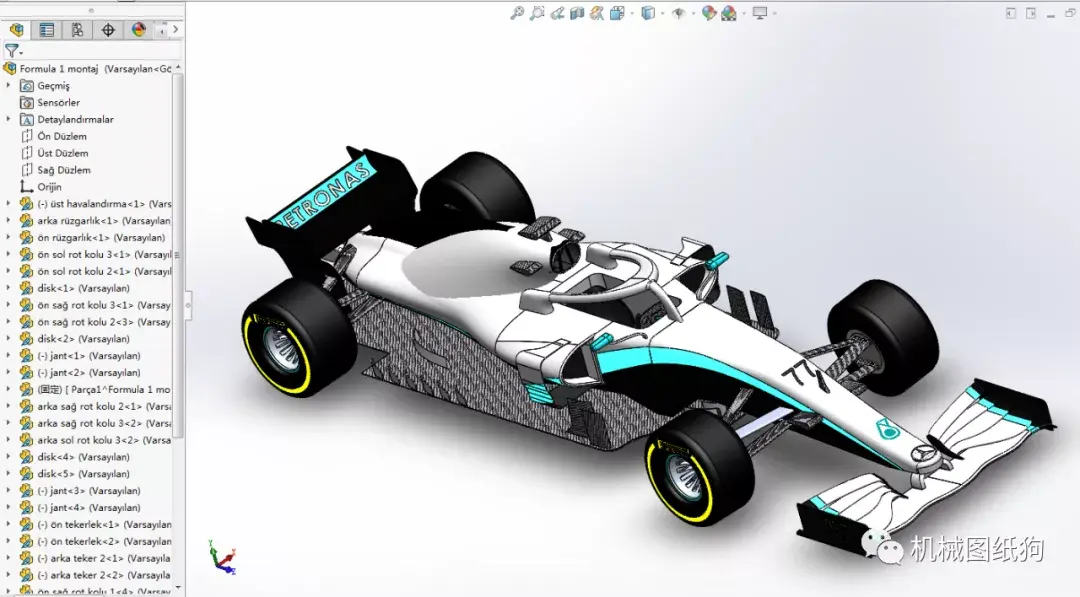The width and height of the screenshot is (1080, 597).
Task: Select the Sağ Düzlem plane
Action: [x=55, y=170]
